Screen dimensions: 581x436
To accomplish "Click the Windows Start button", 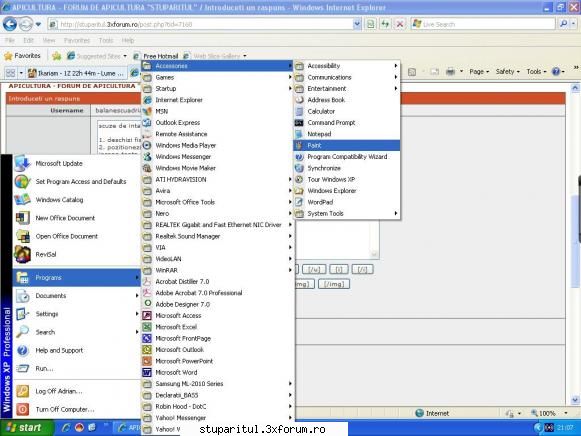I will (x=26, y=427).
